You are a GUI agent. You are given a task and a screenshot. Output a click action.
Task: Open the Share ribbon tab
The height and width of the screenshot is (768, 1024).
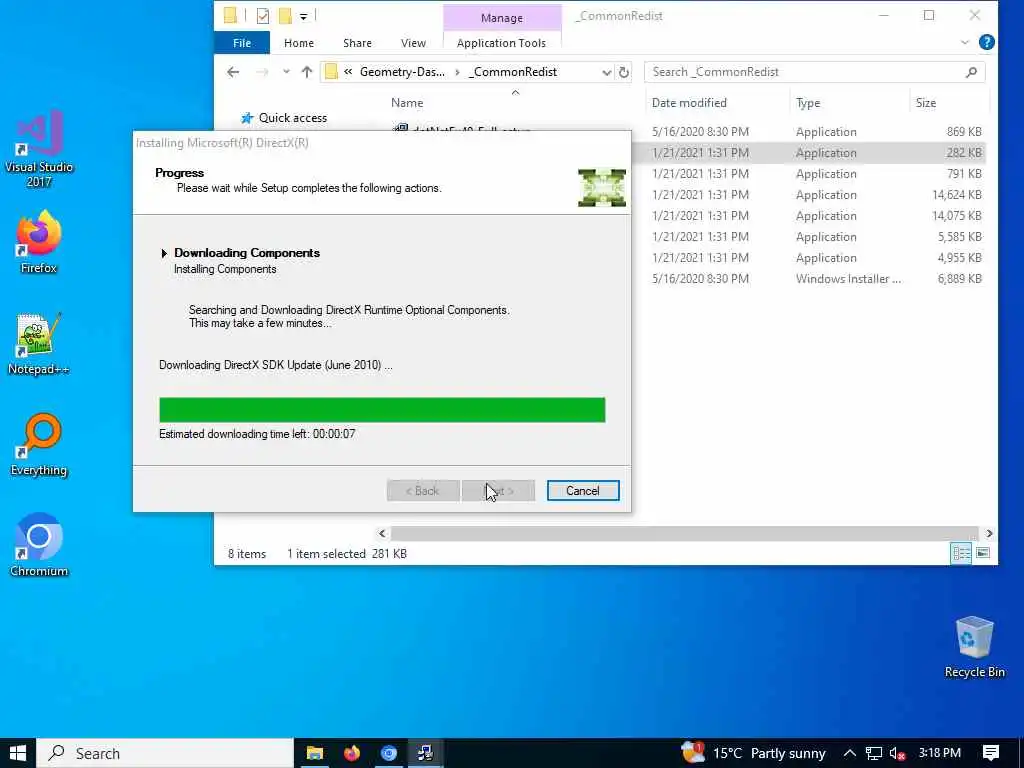pos(357,42)
